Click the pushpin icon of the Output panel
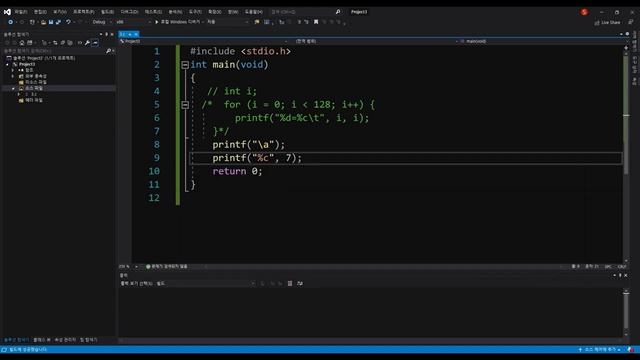Image resolution: width=640 pixels, height=360 pixels. pyautogui.click(x=620, y=276)
